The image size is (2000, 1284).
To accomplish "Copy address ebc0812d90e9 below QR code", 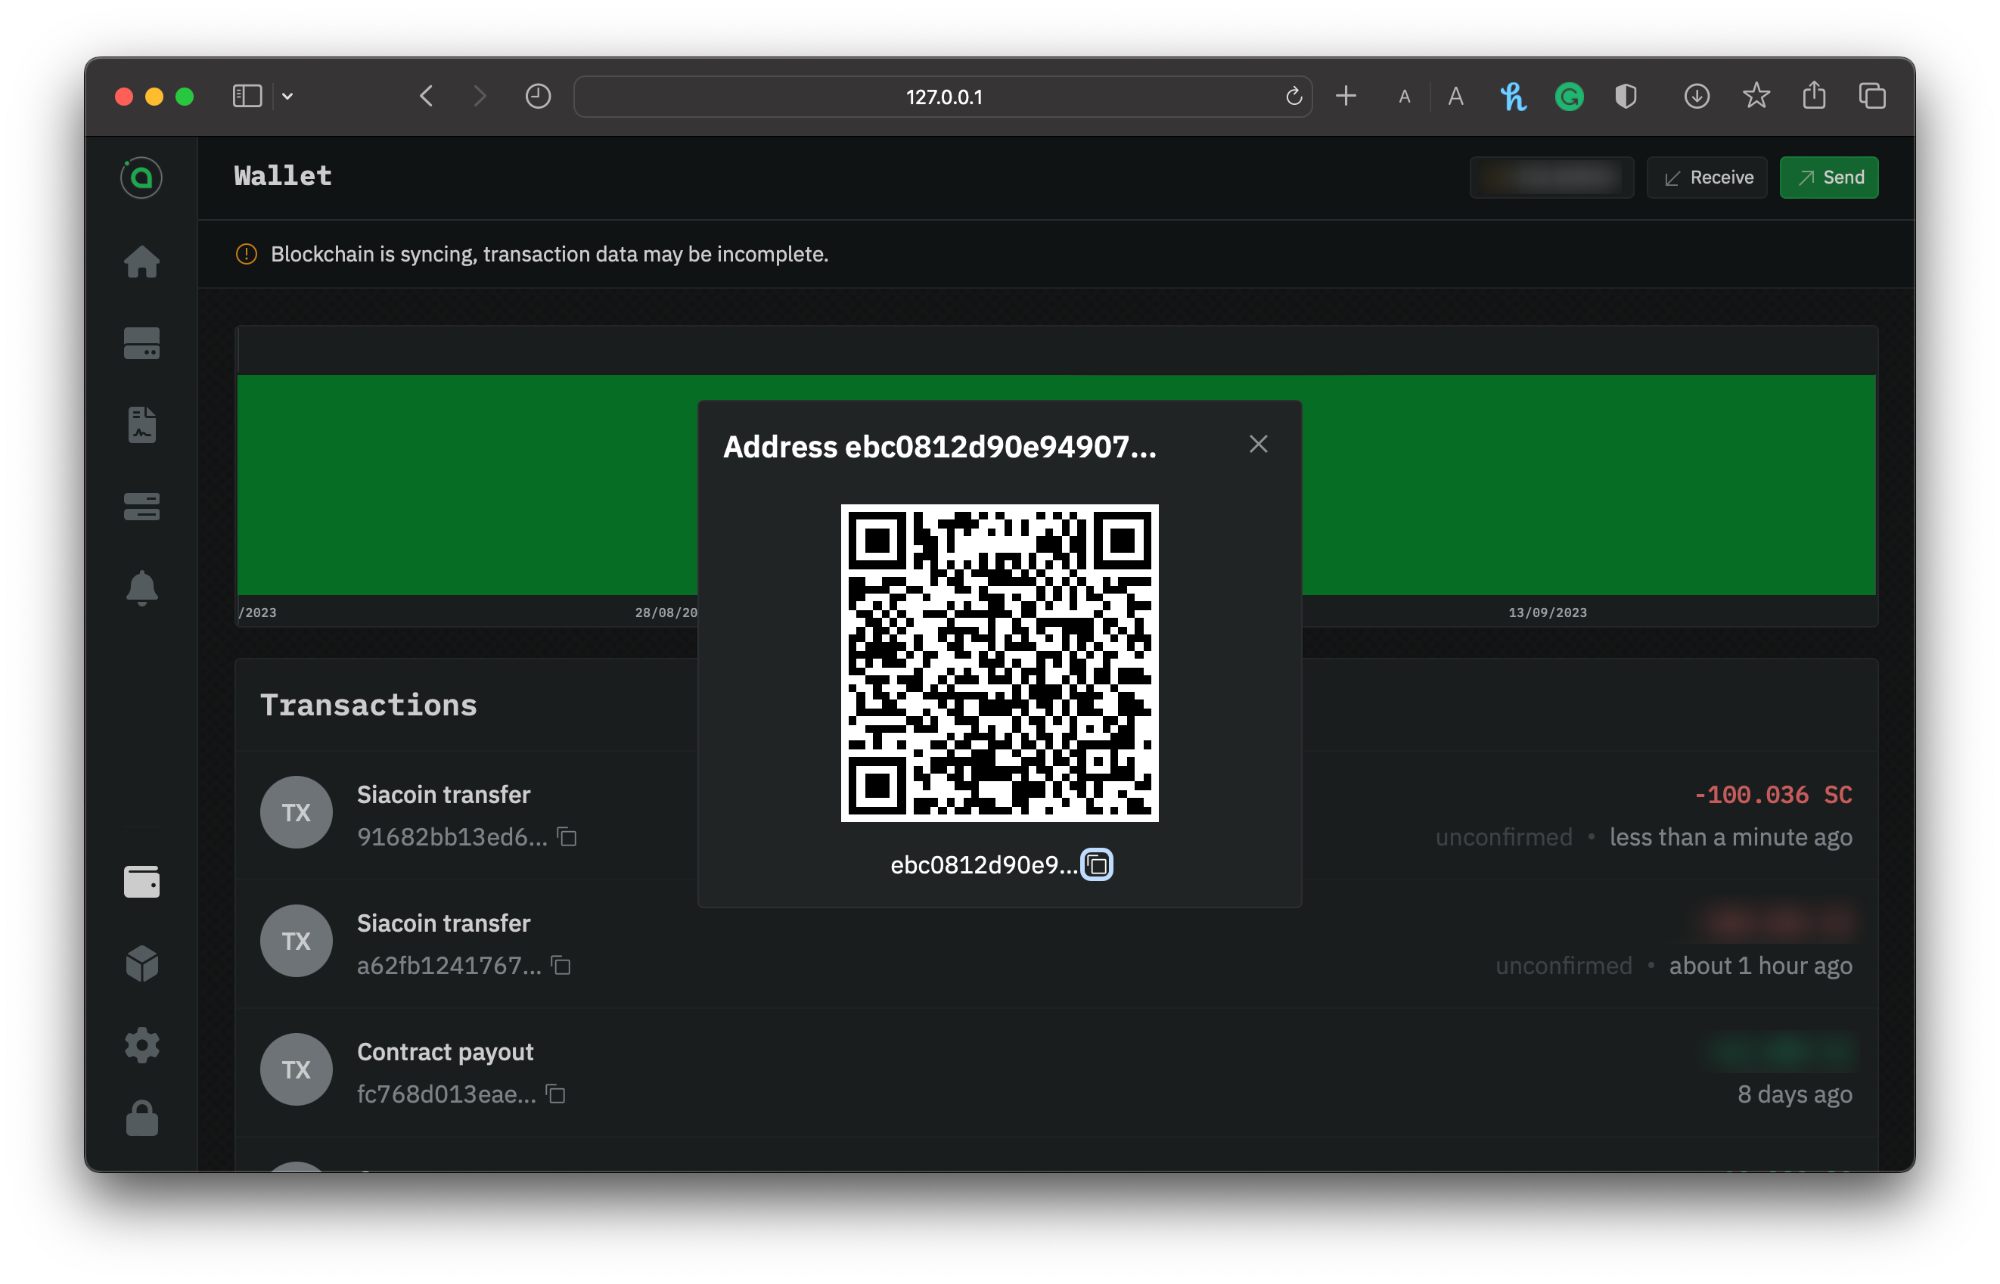I will tap(1097, 865).
